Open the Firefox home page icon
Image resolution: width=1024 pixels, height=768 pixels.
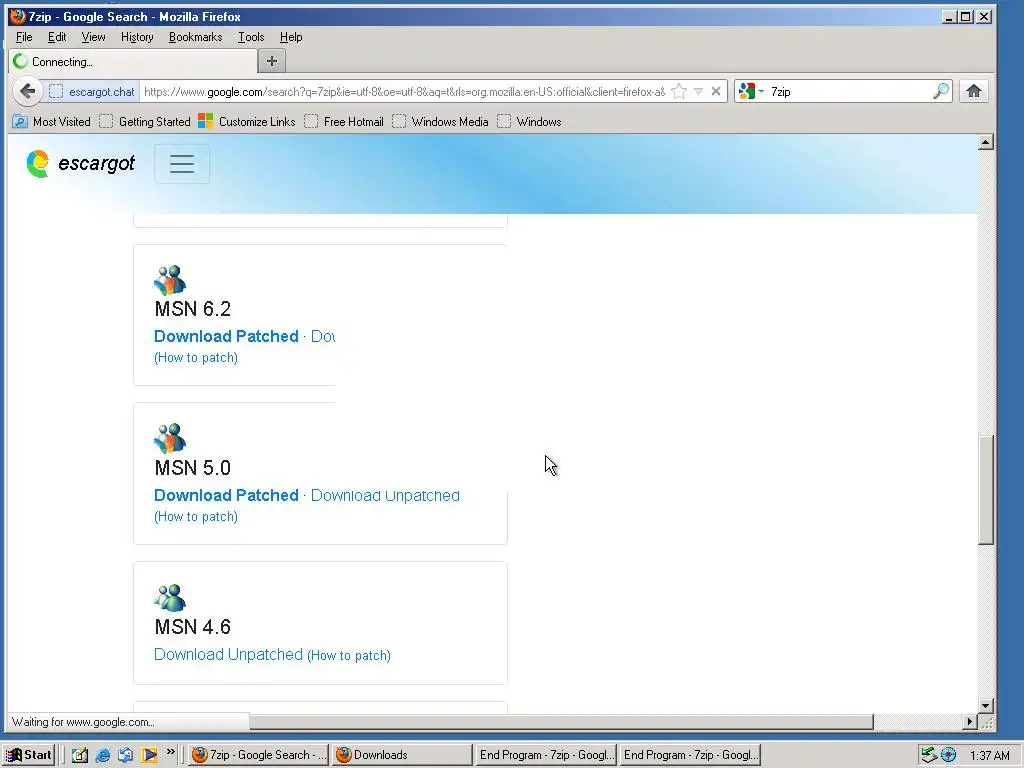(x=974, y=91)
